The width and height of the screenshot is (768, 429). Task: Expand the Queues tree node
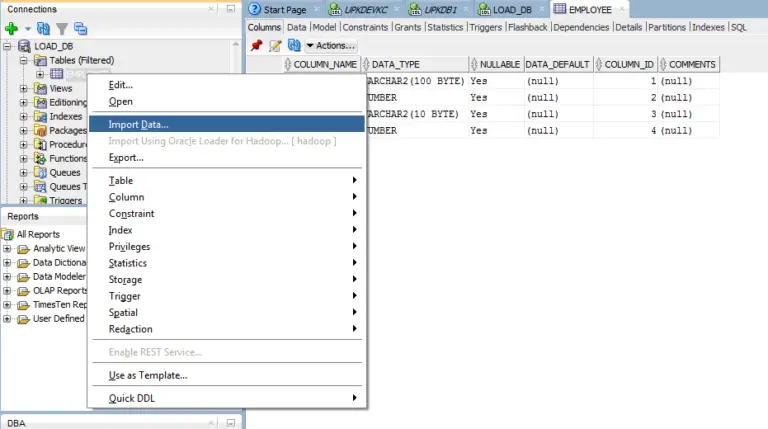(x=24, y=173)
